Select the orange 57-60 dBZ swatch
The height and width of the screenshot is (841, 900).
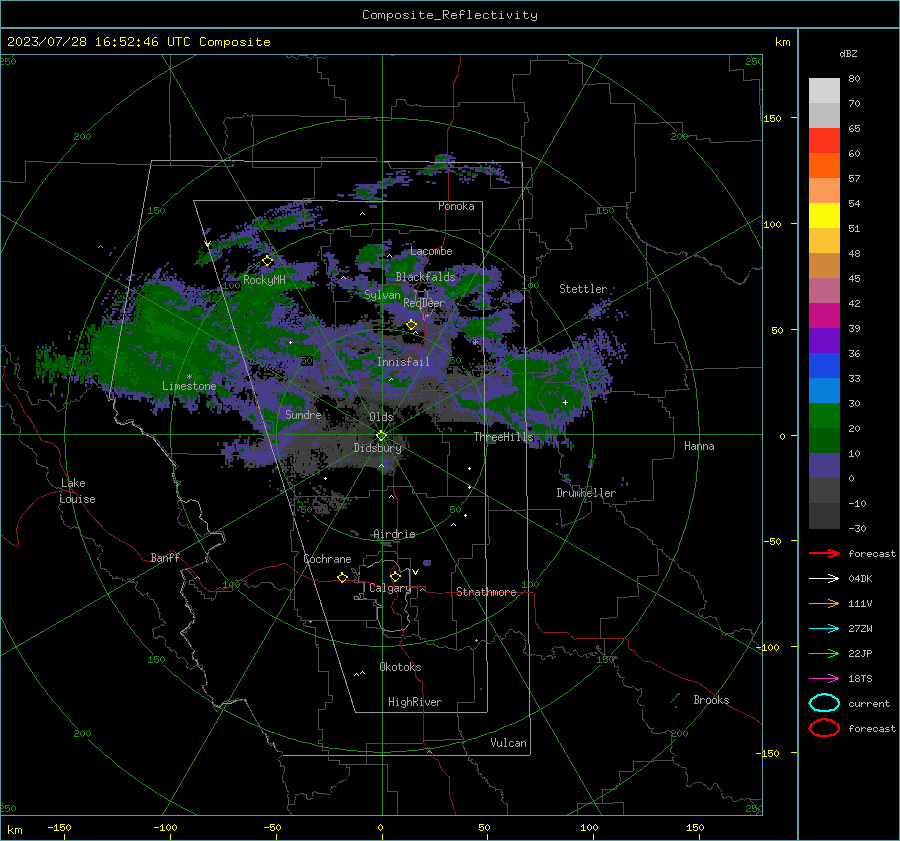tap(824, 166)
